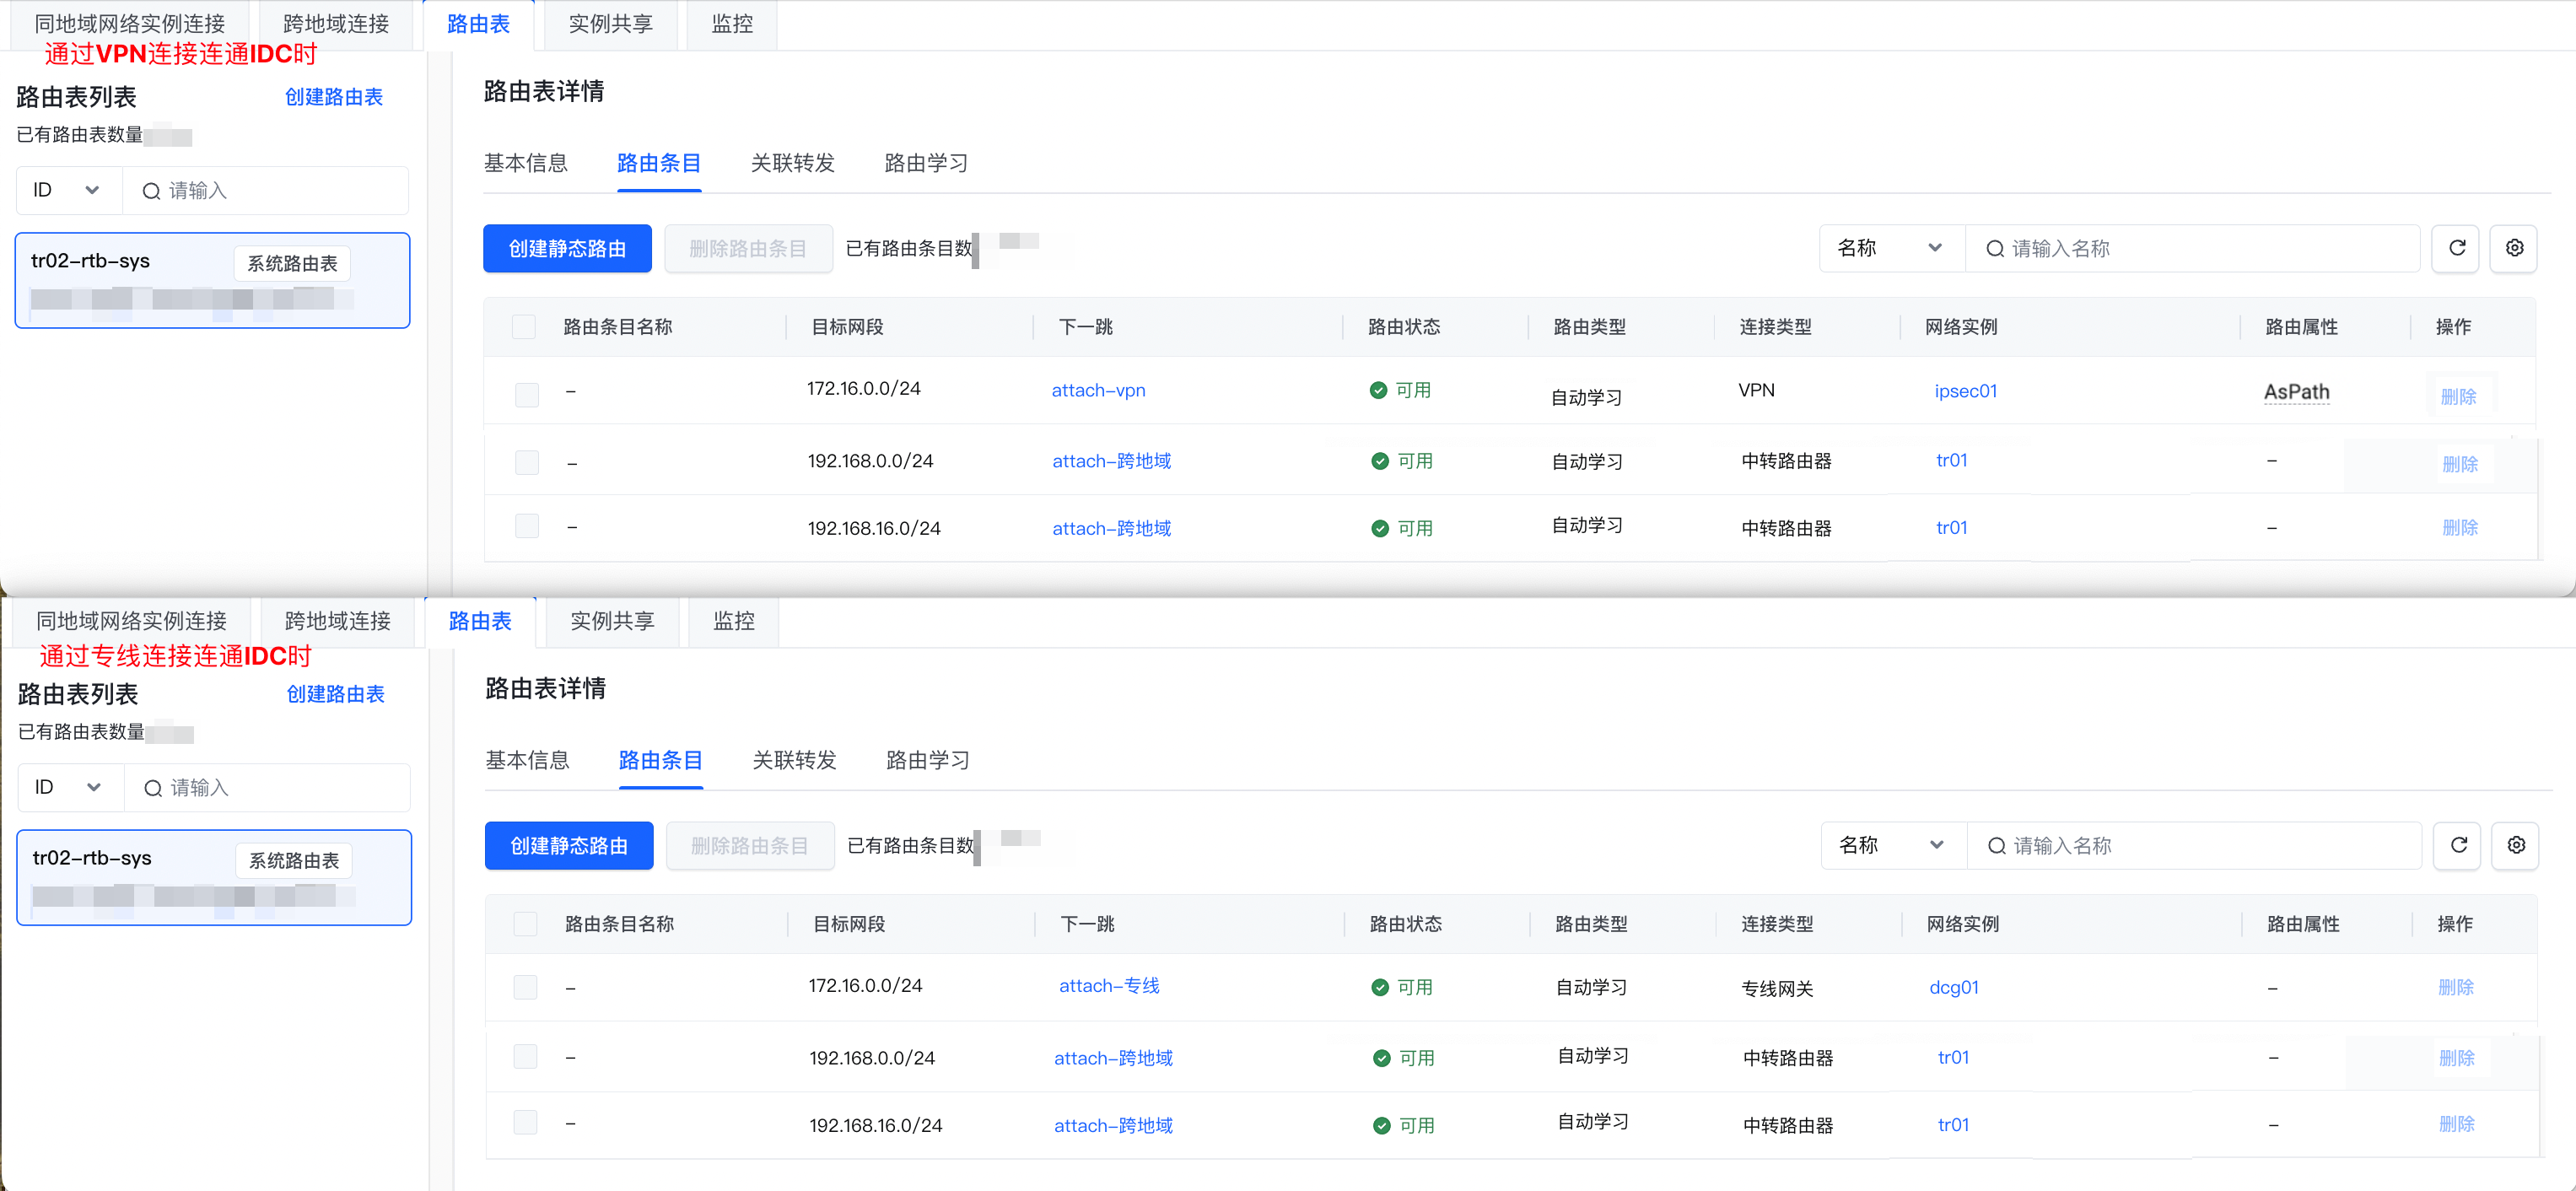The image size is (2576, 1191).
Task: Check the bottom panel 192.168.0.0/24 row
Action: (525, 1056)
